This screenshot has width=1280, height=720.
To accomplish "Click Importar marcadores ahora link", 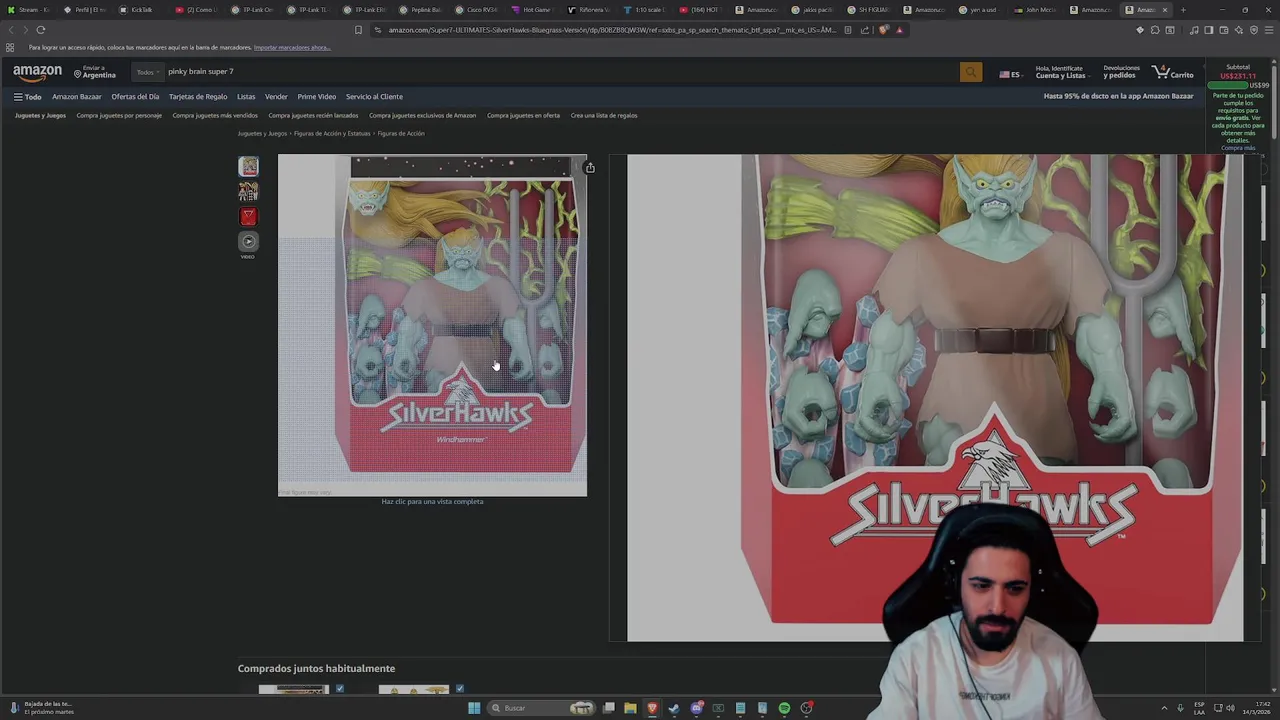I will click(292, 48).
